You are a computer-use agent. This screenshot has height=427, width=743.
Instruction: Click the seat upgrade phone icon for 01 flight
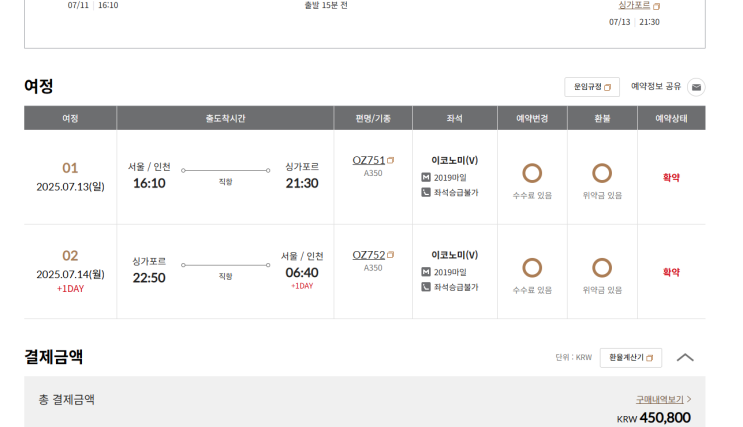[426, 192]
